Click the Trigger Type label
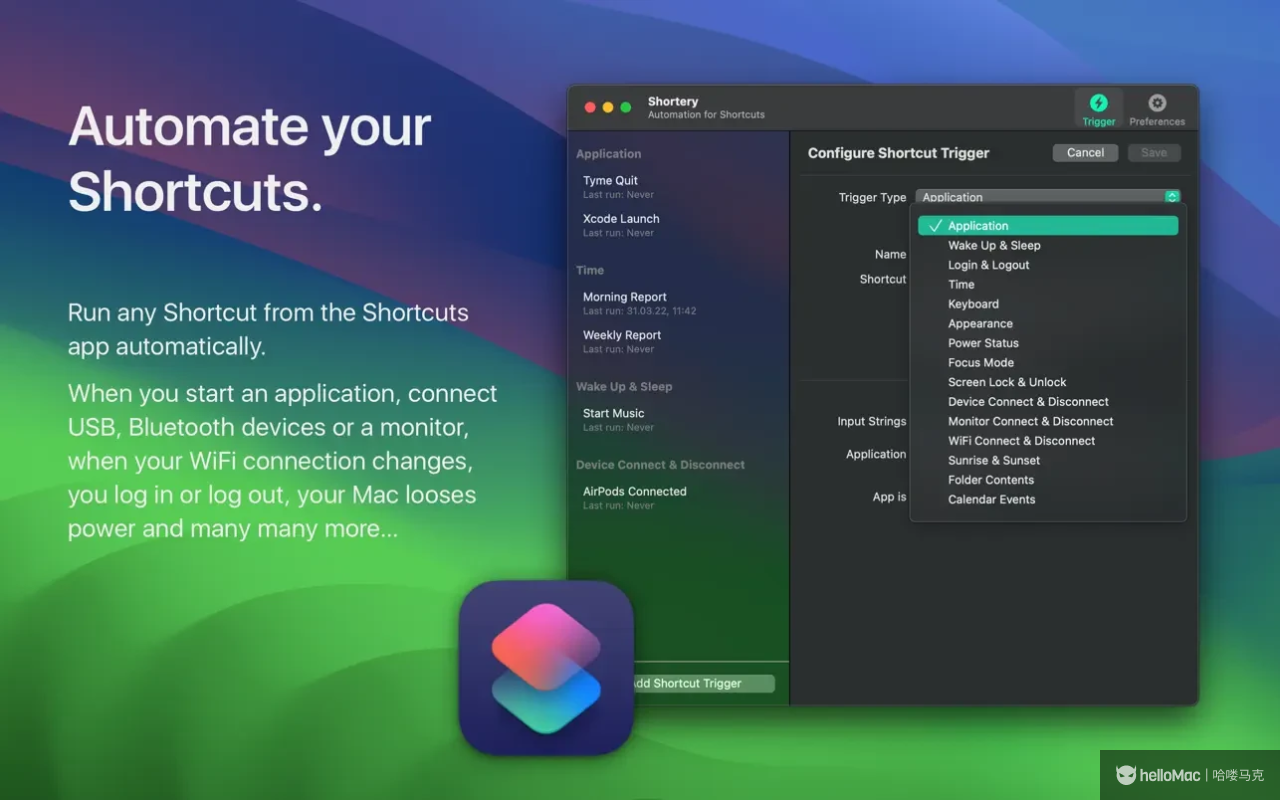1280x800 pixels. click(x=872, y=197)
